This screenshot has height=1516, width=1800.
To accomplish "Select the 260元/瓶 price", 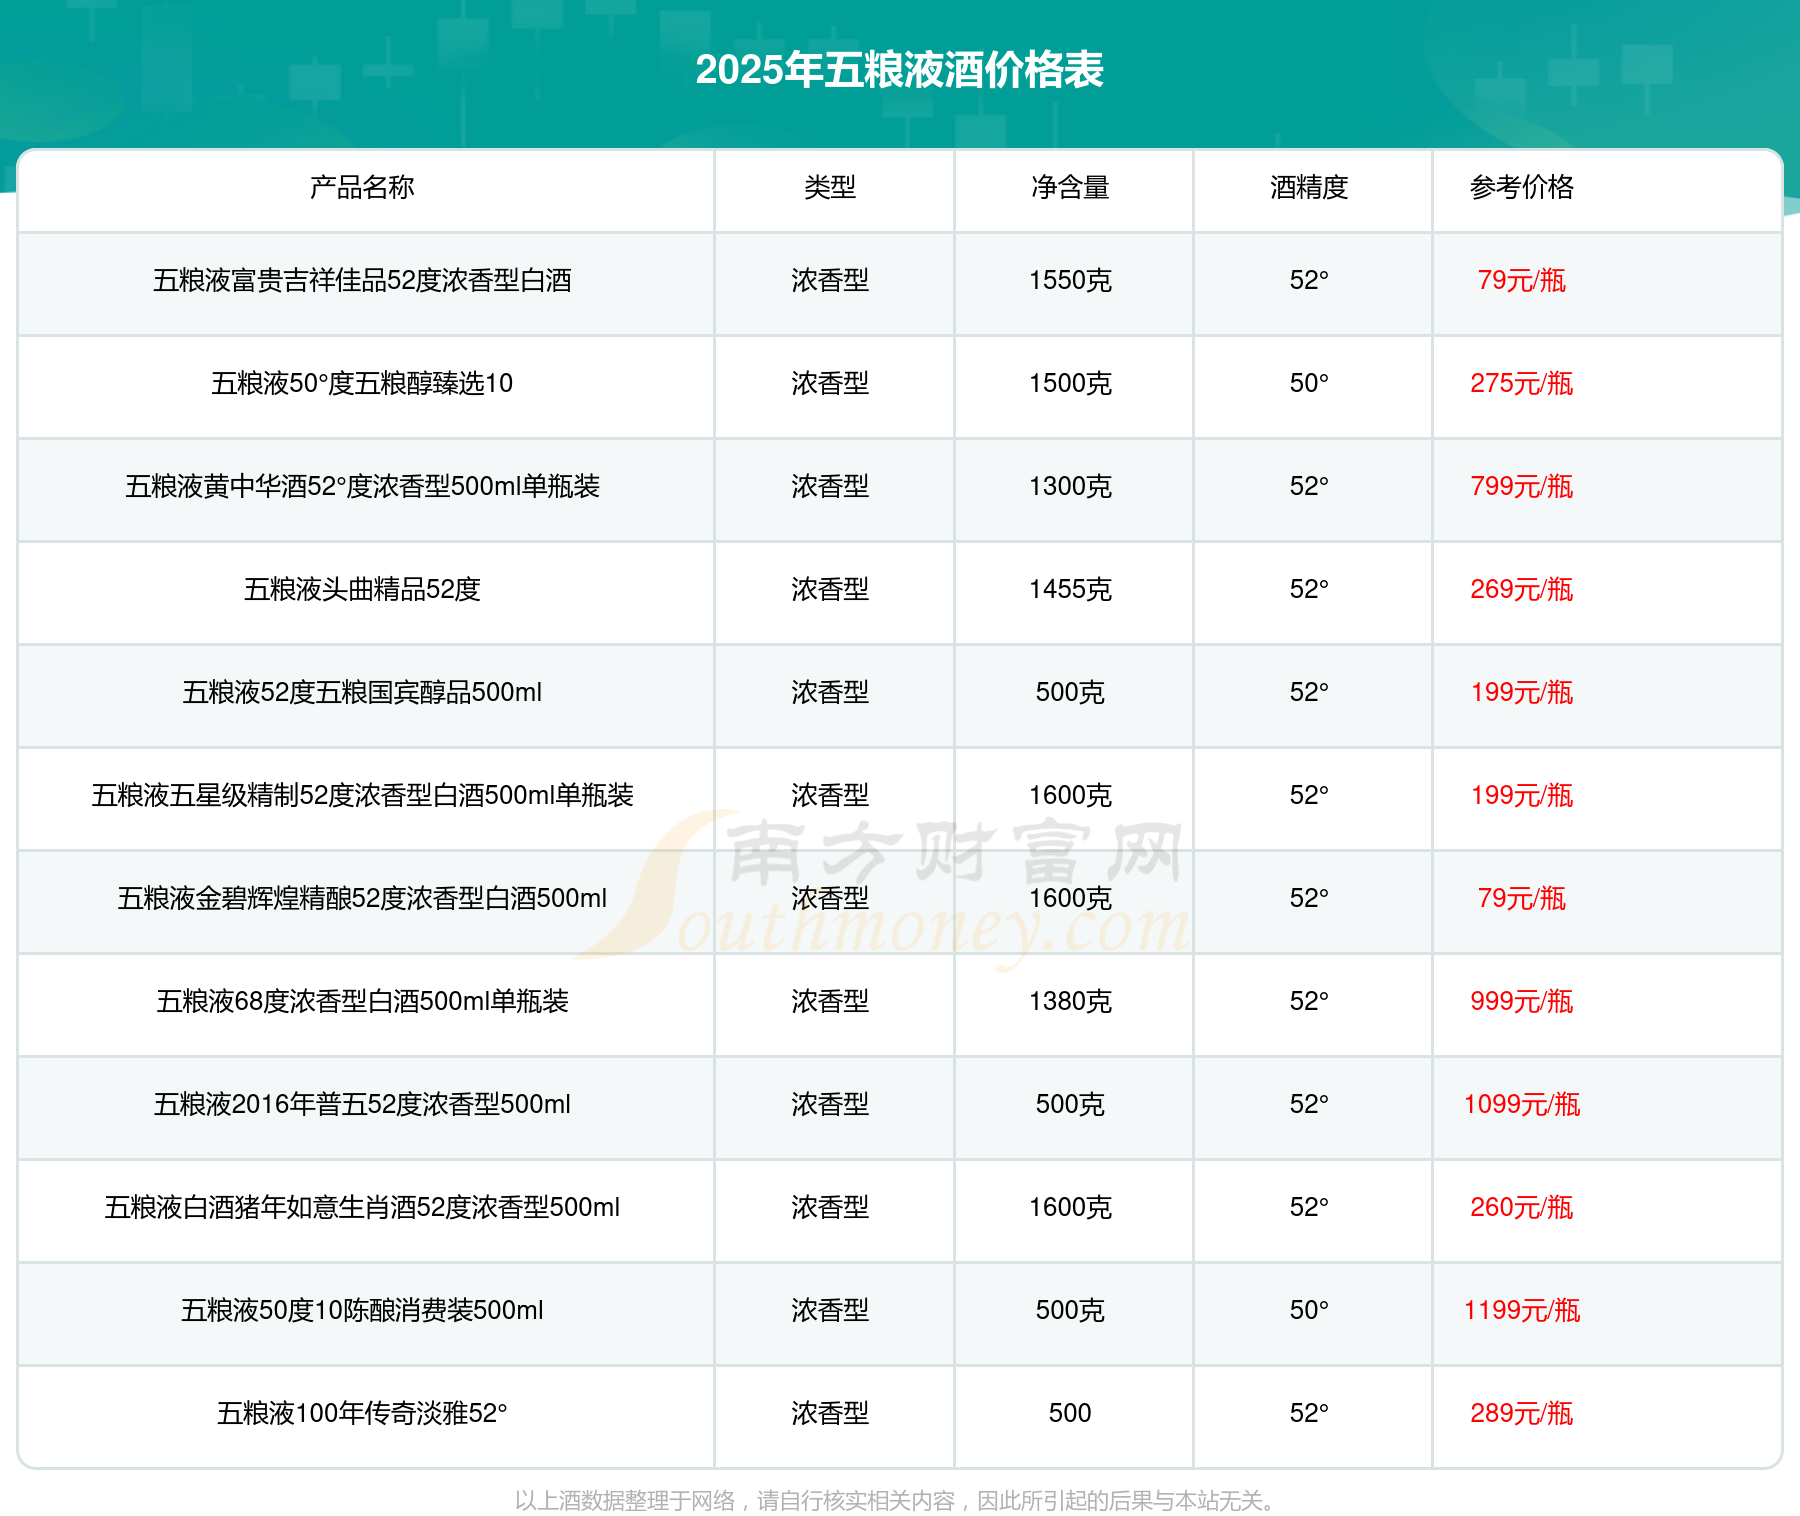I will coord(1522,1207).
